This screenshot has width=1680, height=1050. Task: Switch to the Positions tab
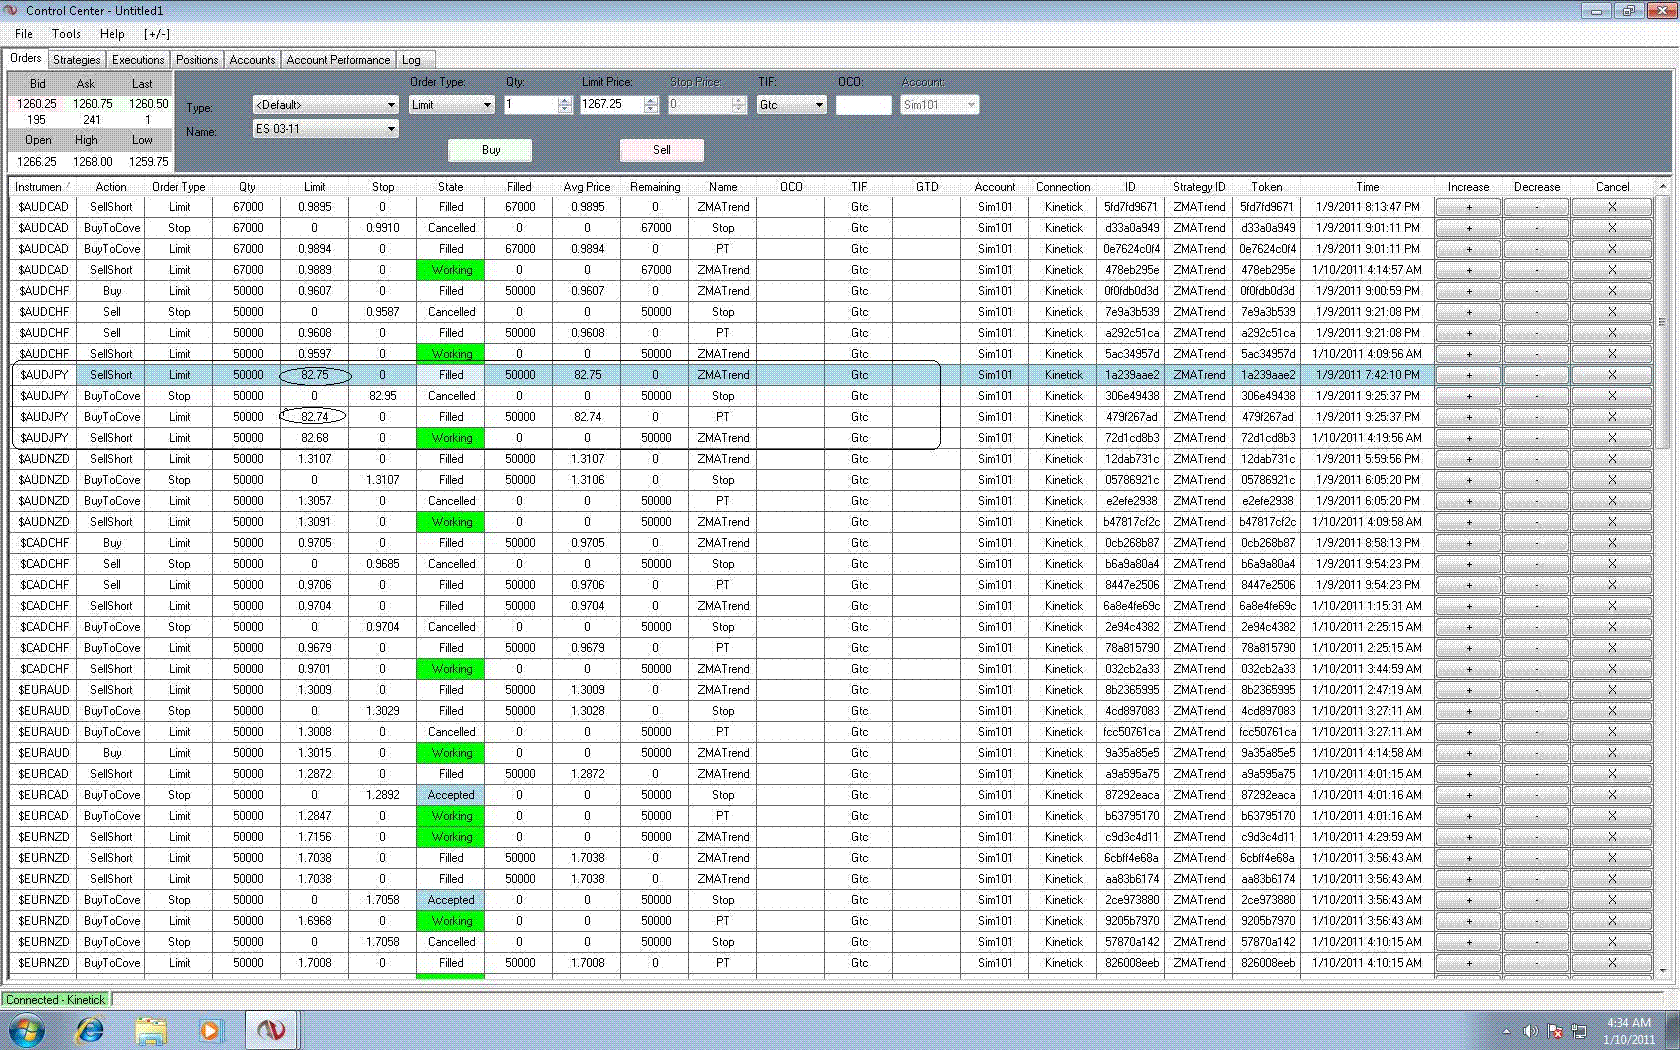tap(197, 60)
